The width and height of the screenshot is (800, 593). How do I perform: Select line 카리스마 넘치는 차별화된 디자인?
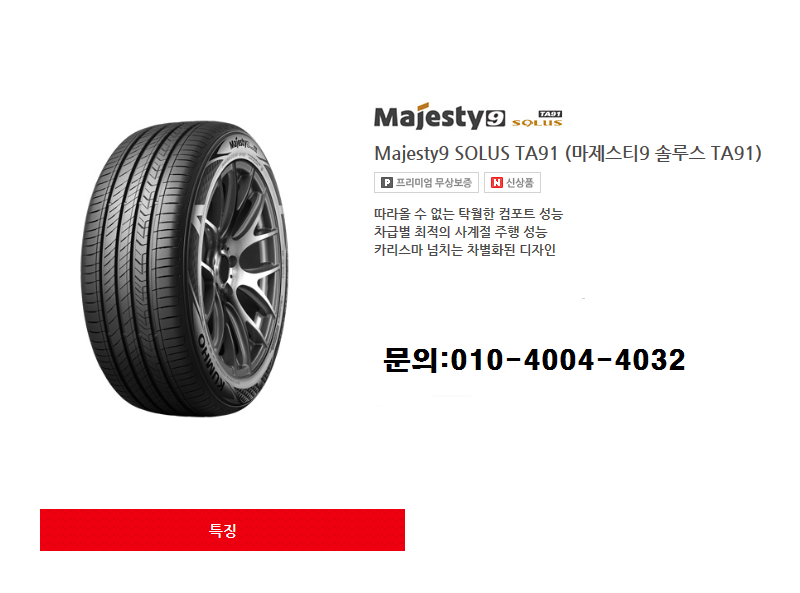tap(464, 250)
